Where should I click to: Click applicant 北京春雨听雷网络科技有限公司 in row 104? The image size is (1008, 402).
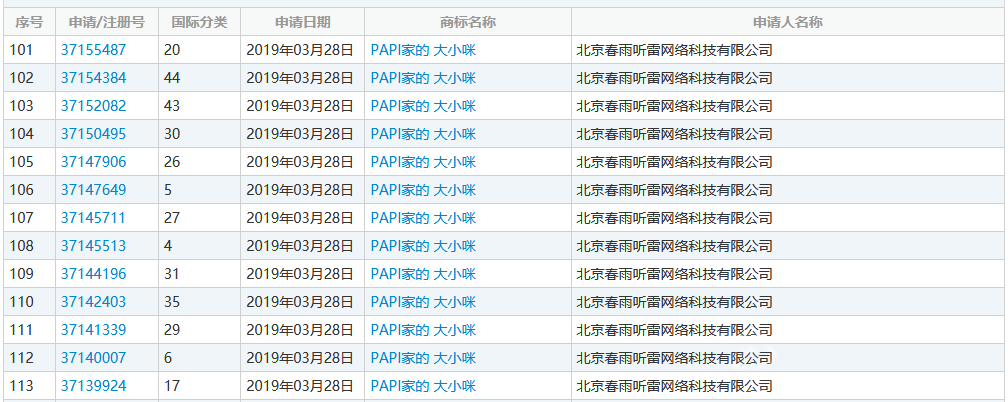click(674, 134)
